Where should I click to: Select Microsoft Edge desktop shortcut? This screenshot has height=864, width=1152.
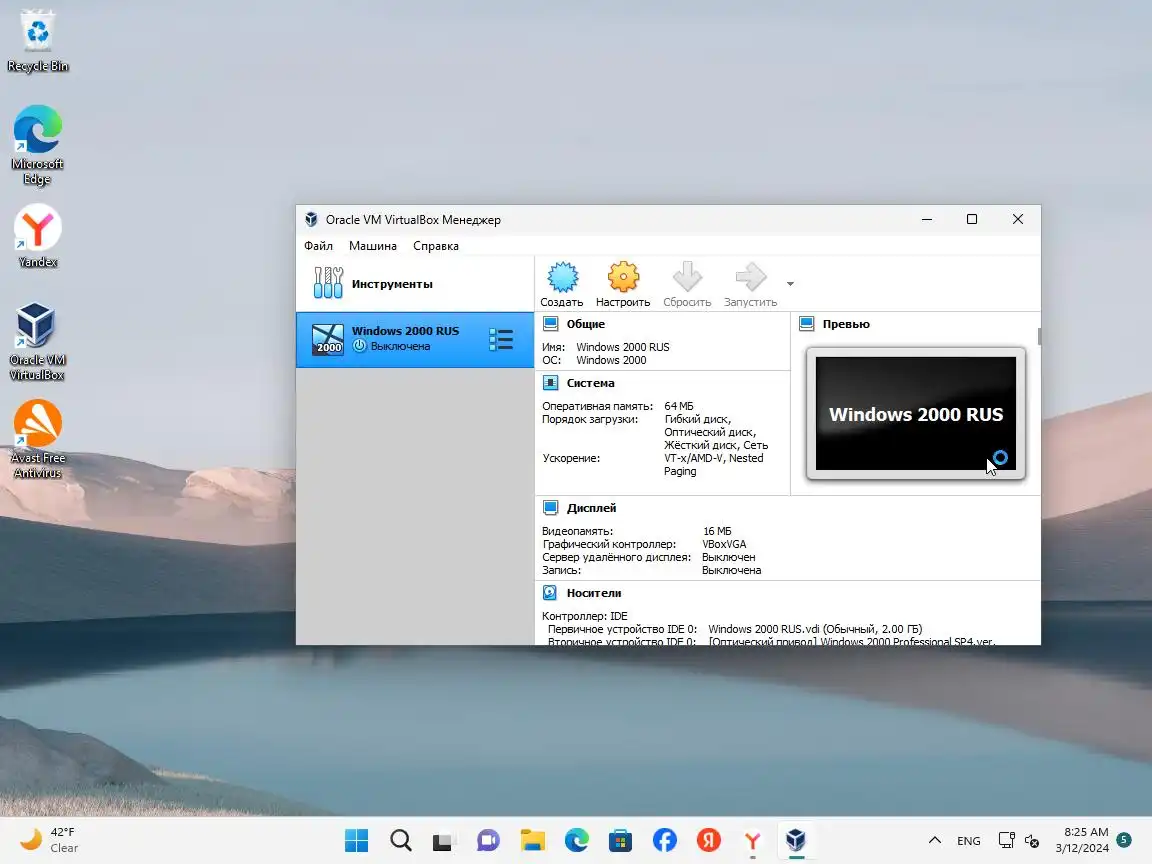37,145
